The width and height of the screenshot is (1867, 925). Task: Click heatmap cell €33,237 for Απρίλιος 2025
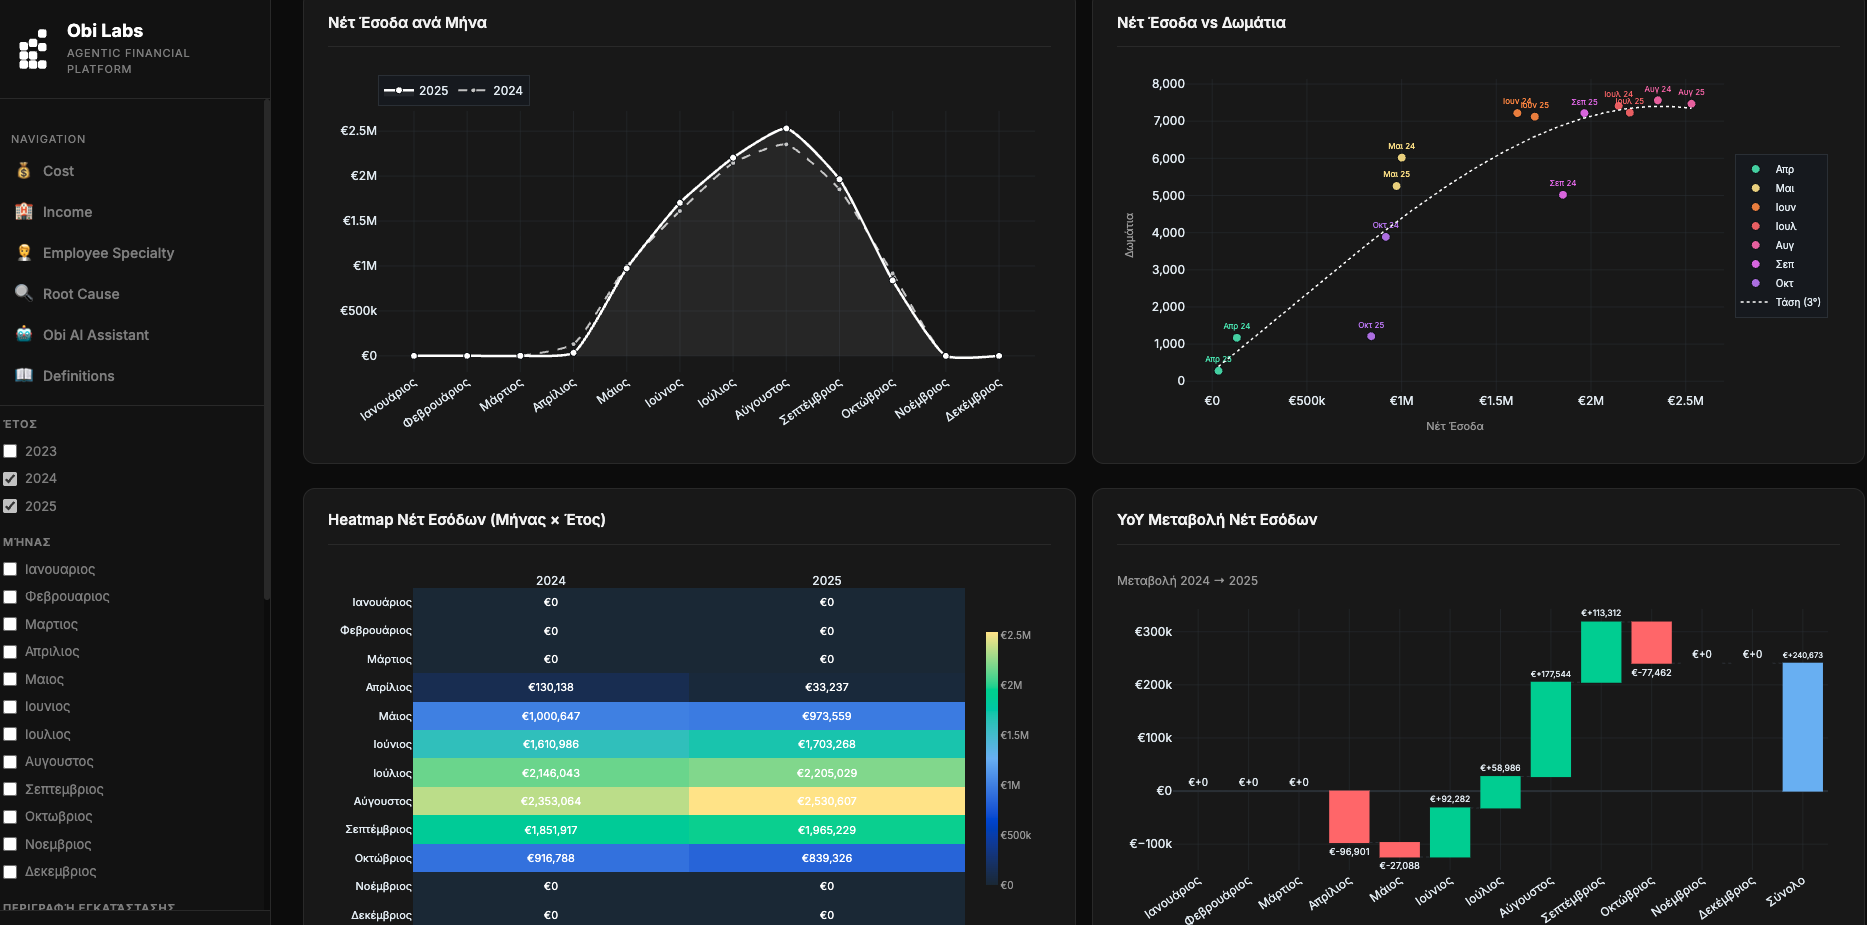pyautogui.click(x=827, y=687)
